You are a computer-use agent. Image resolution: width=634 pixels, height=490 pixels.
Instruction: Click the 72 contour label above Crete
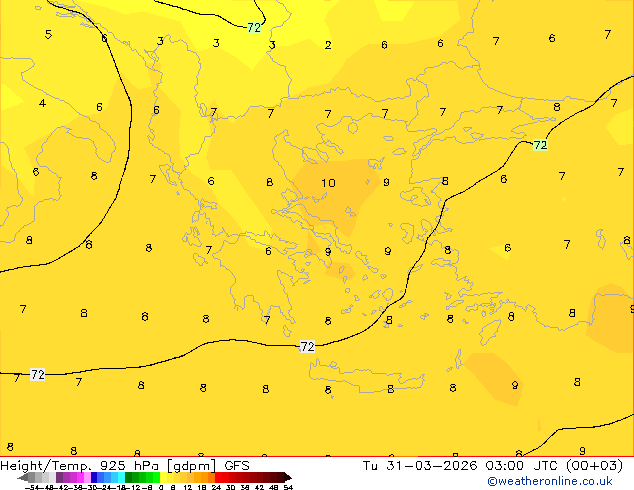(307, 346)
